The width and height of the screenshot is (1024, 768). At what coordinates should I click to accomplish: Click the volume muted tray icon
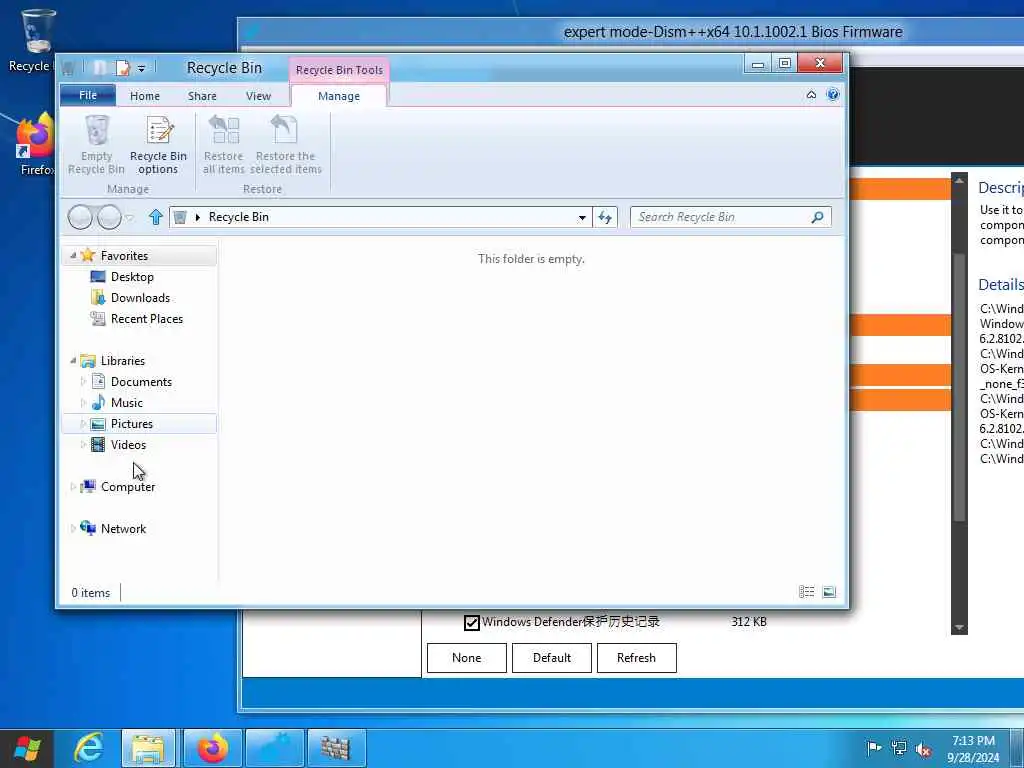point(923,749)
